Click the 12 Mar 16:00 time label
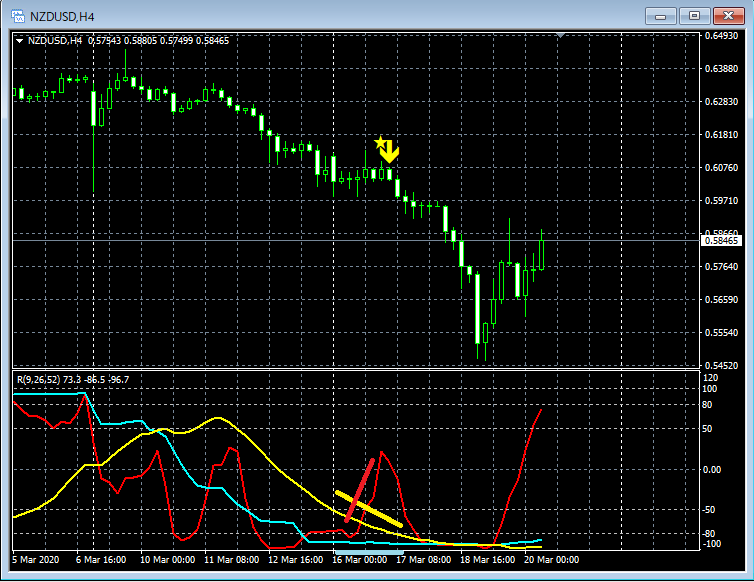This screenshot has height=582, width=754. [295, 560]
